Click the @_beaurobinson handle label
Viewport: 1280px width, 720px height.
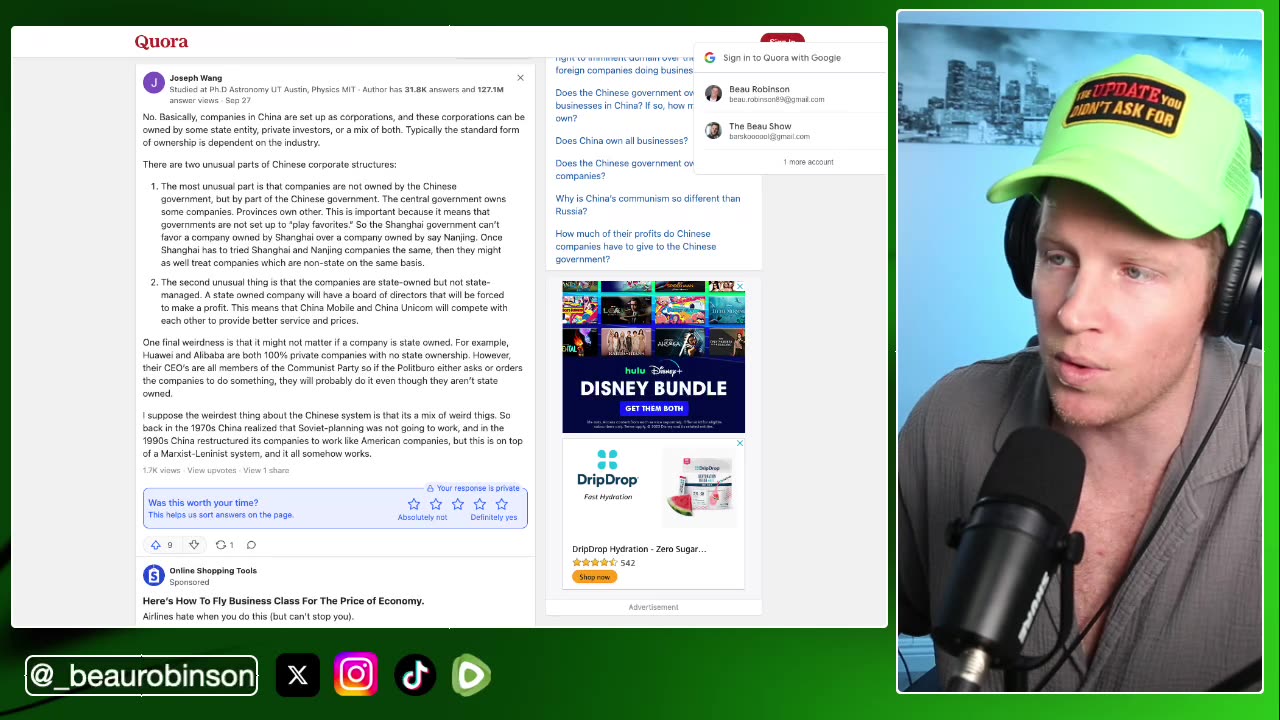click(142, 676)
